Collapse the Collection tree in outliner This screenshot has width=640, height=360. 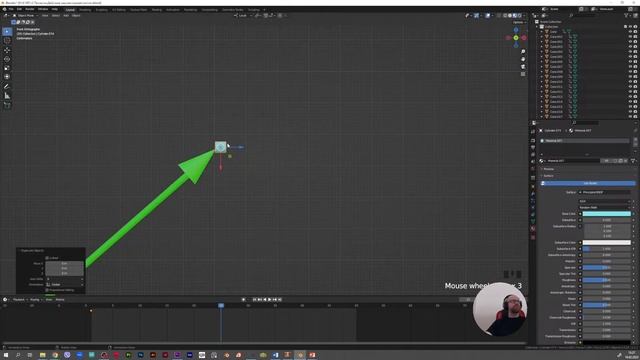[x=537, y=27]
